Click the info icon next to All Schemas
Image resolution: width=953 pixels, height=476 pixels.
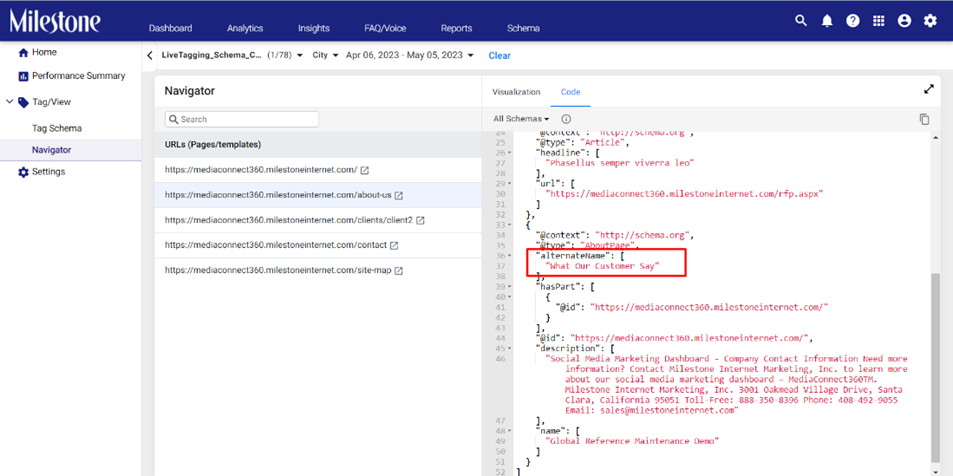(x=566, y=119)
